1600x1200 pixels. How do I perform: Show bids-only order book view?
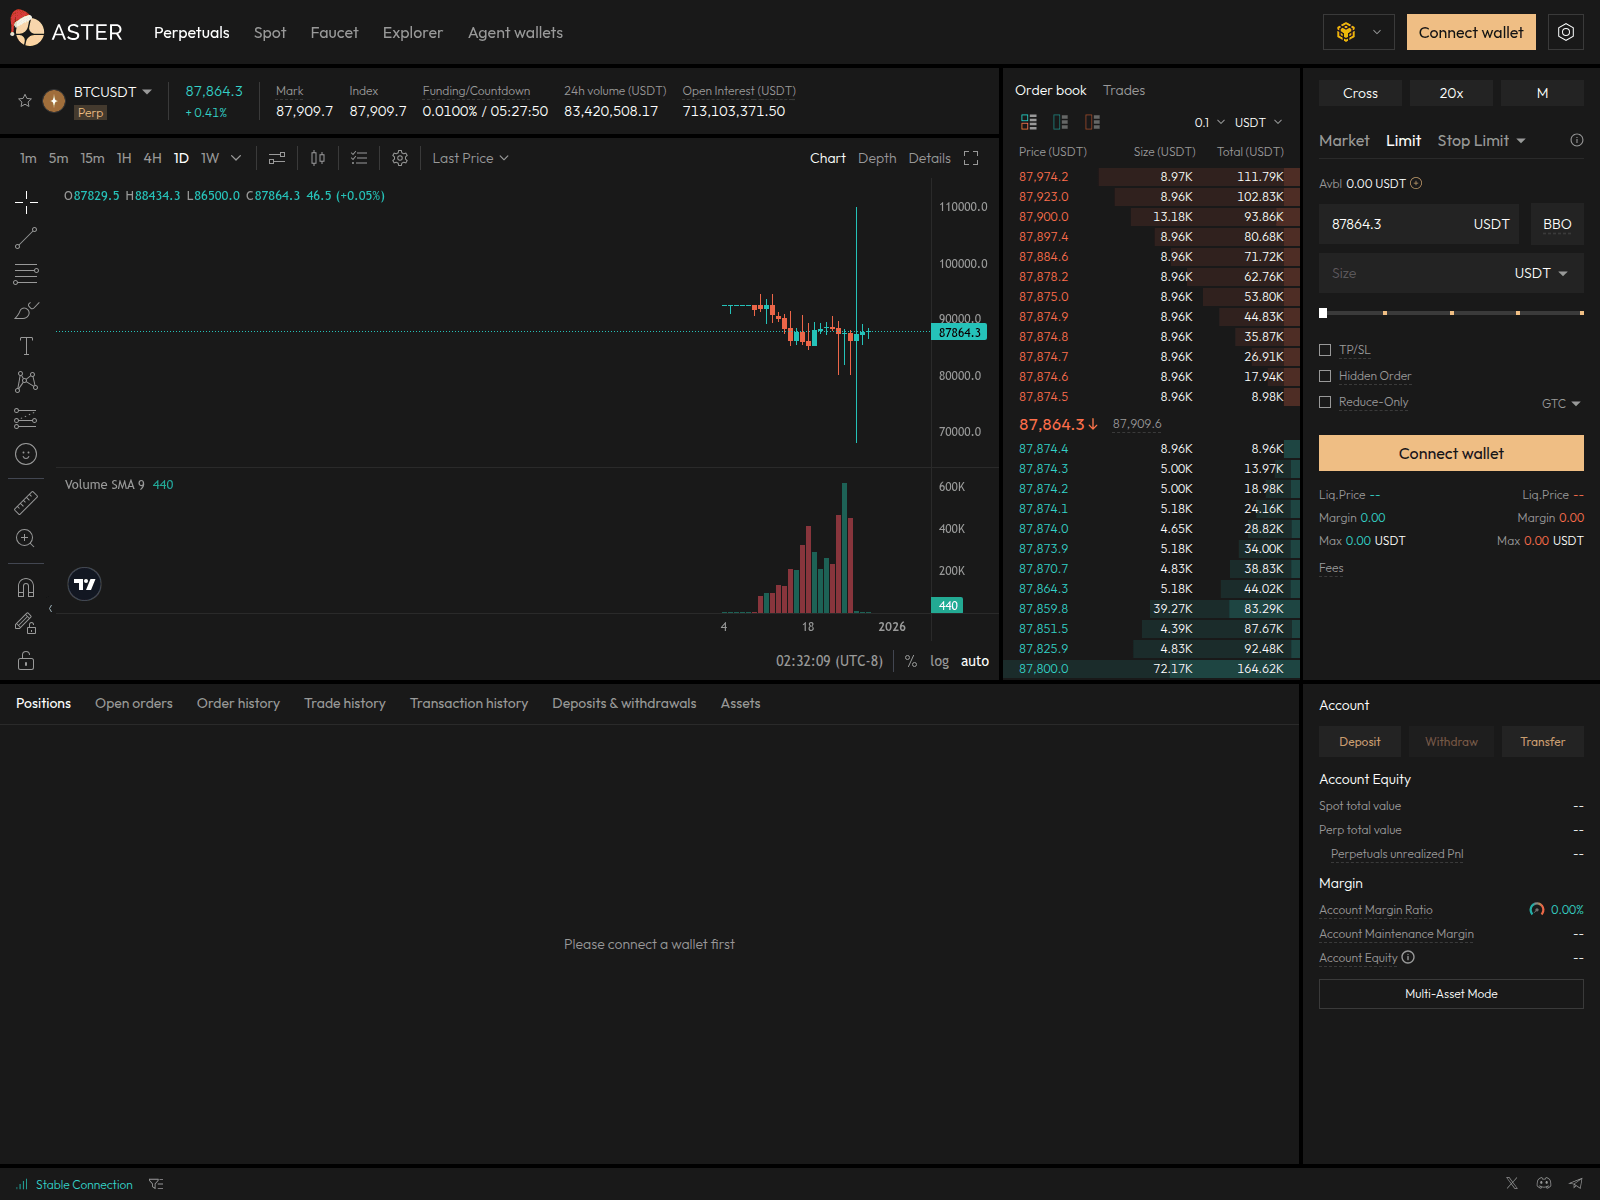click(1061, 122)
